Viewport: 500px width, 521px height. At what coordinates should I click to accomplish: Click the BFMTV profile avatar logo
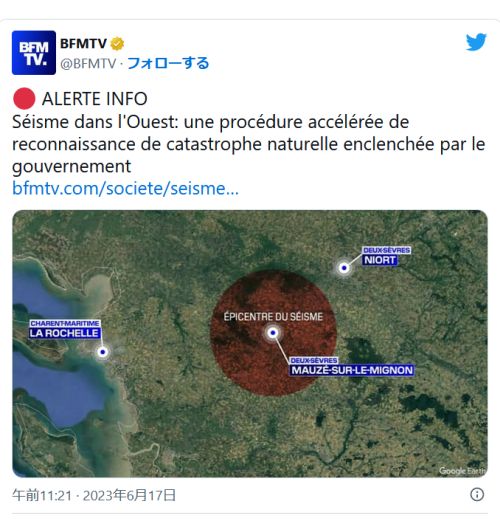tap(34, 53)
